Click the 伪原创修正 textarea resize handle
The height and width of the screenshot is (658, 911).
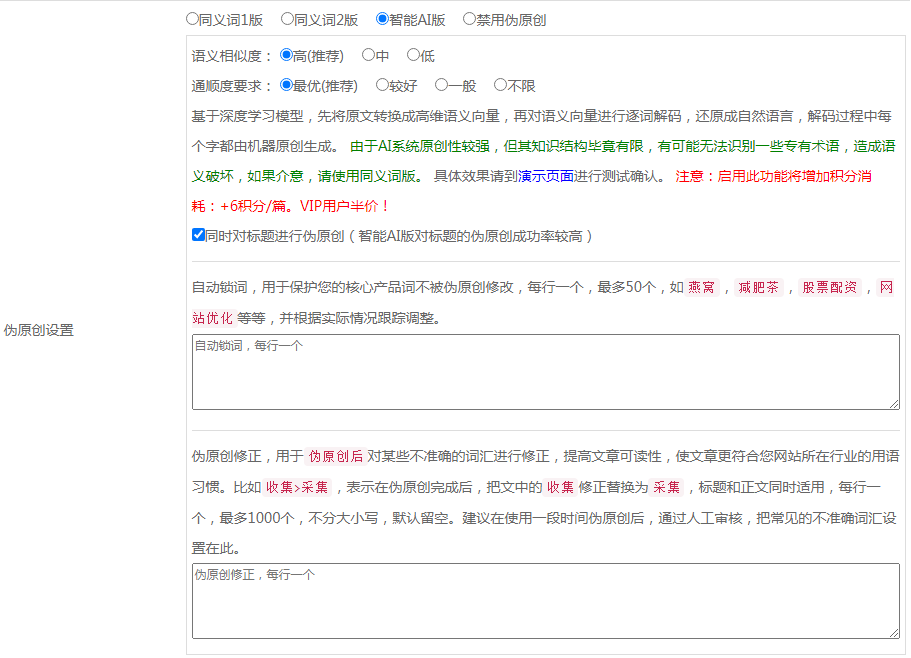pyautogui.click(x=893, y=632)
